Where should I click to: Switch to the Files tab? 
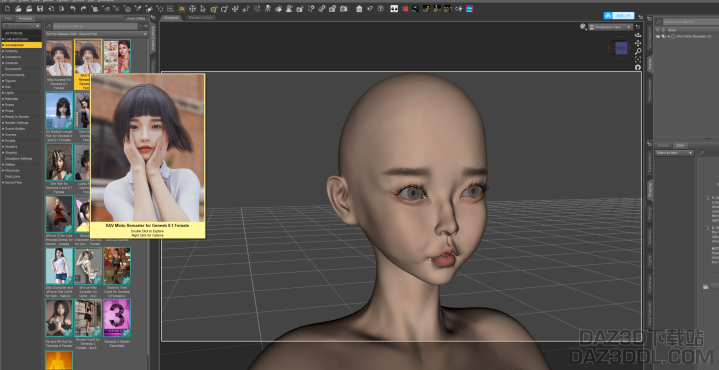(x=8, y=18)
